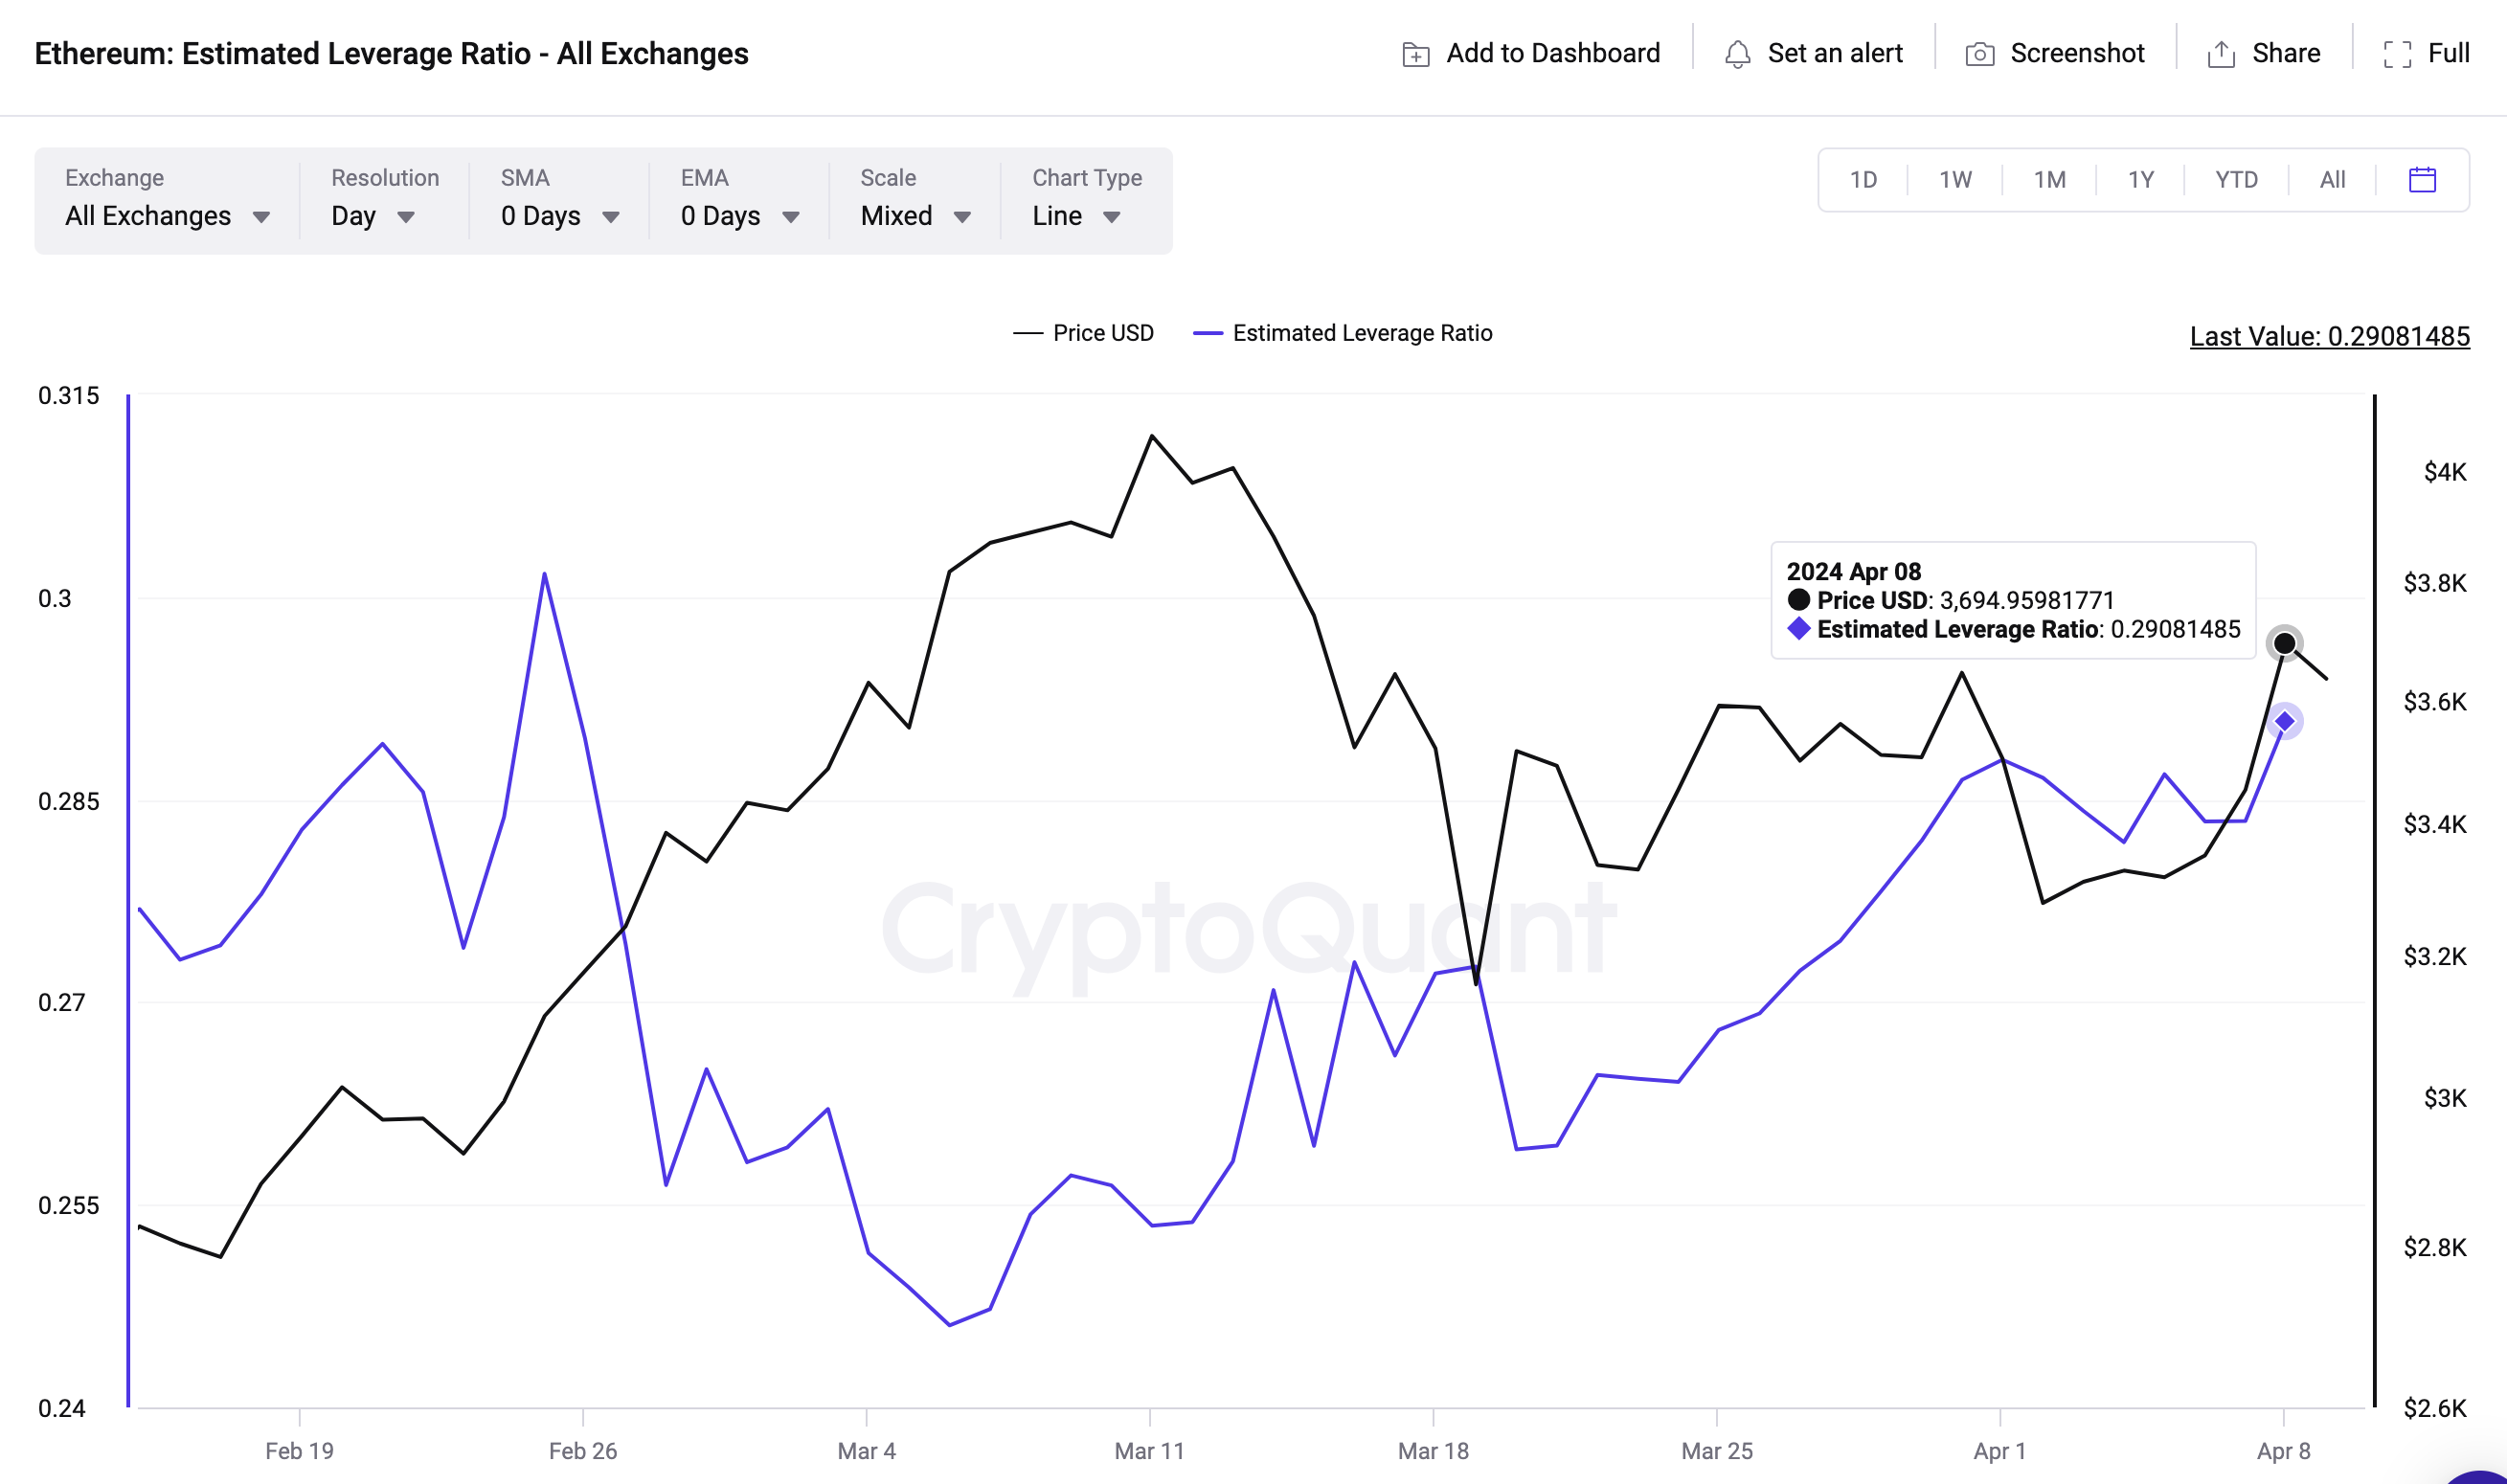Click the Share upload icon
The width and height of the screenshot is (2507, 1484).
click(2221, 53)
